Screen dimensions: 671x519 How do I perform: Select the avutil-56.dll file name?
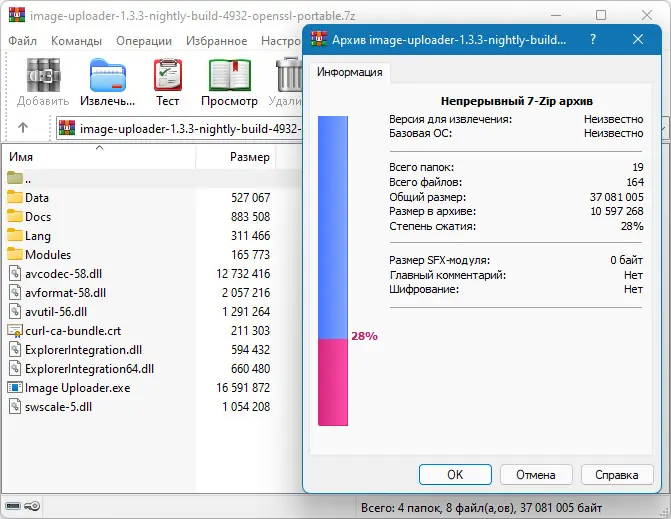click(x=56, y=311)
